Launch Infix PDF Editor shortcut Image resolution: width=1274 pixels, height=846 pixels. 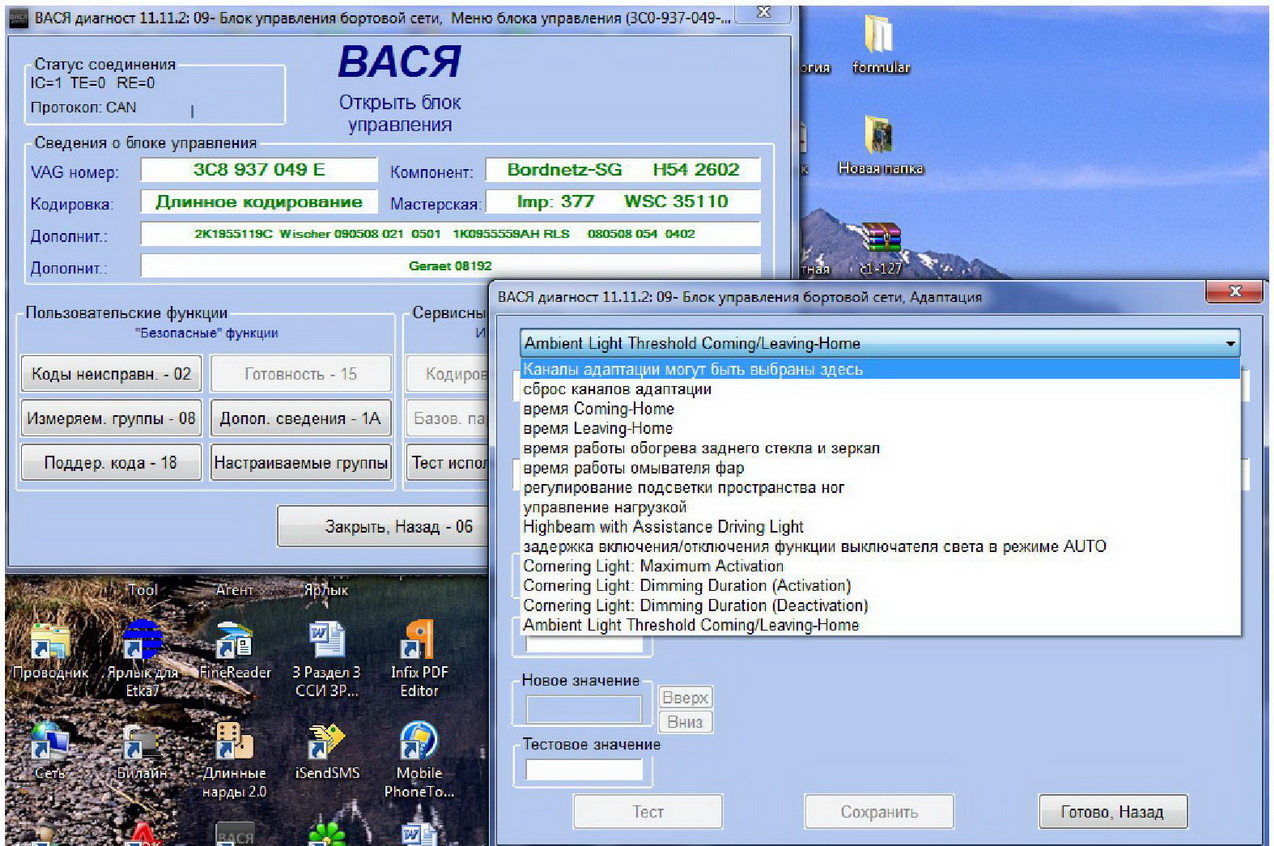419,657
